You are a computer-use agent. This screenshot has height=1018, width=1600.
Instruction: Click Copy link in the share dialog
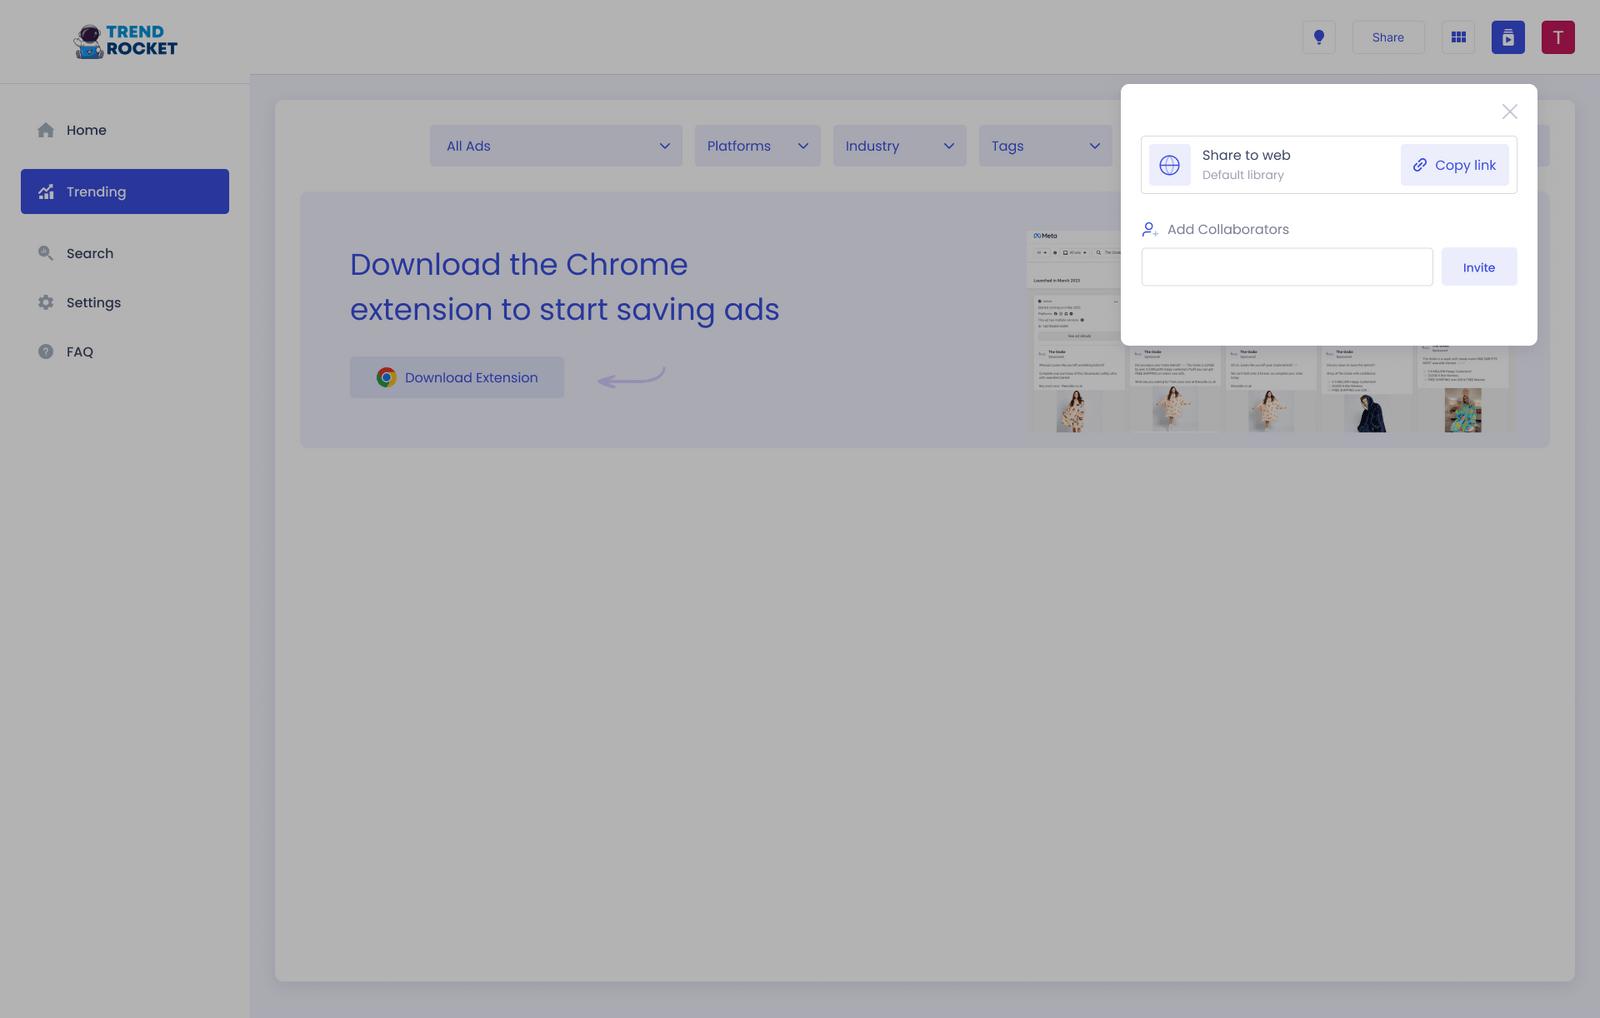point(1455,165)
